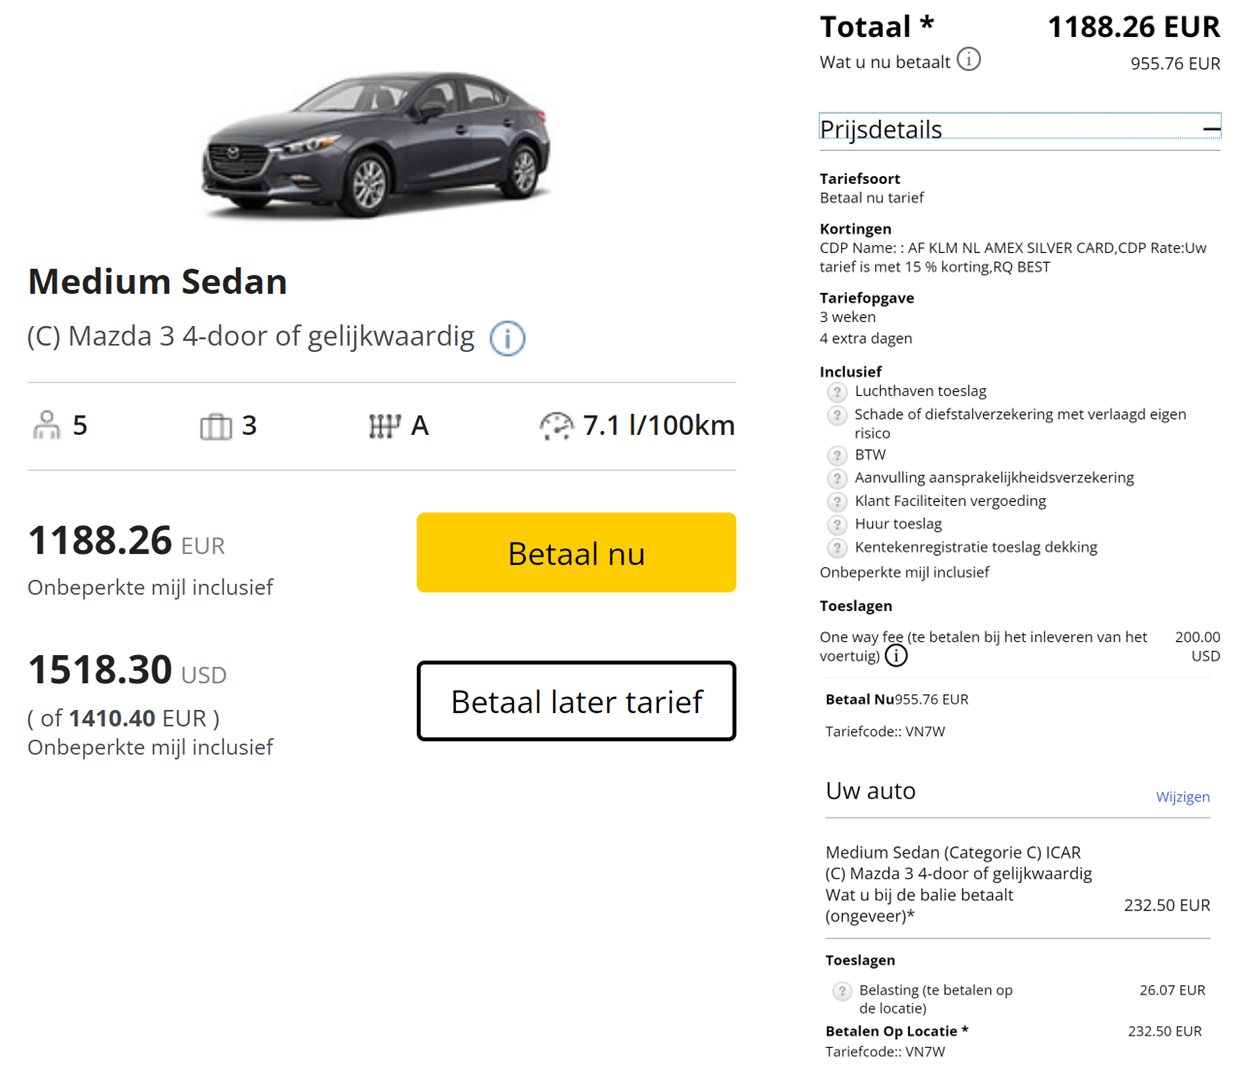
Task: Click help icon for Aanvulling aansprakelijkheidsverzekering
Action: tap(837, 479)
